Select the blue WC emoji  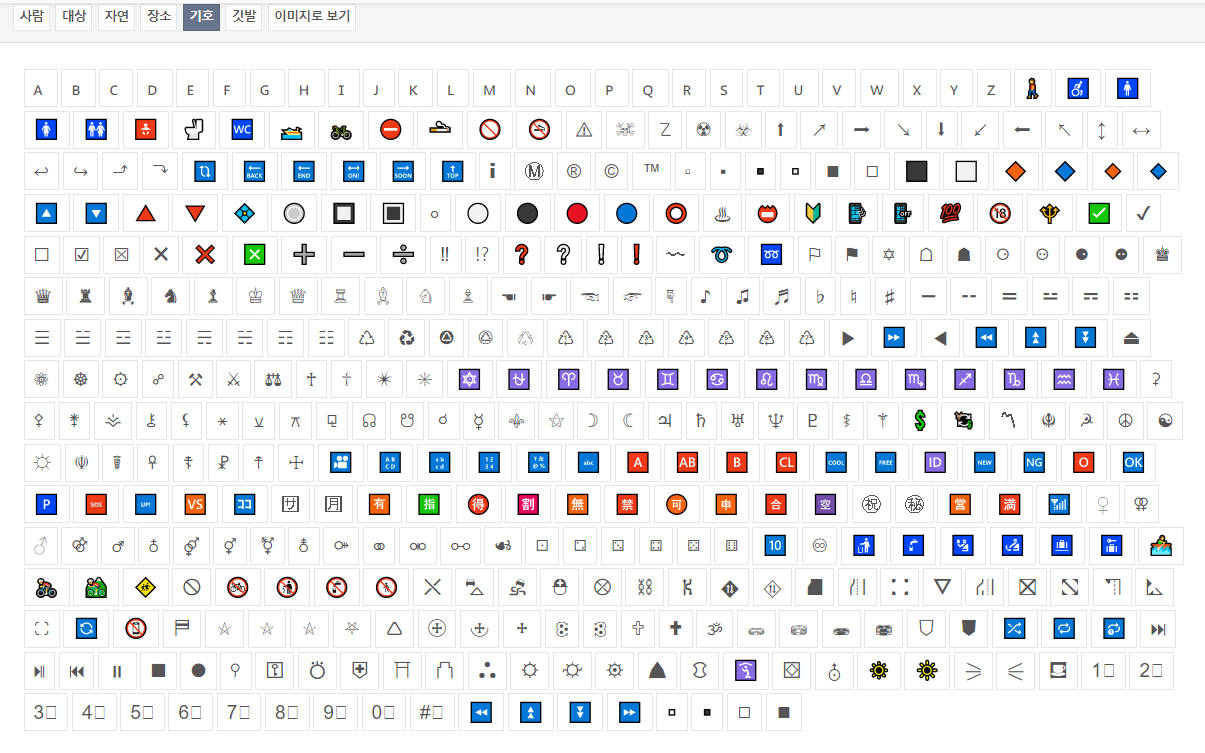point(242,130)
